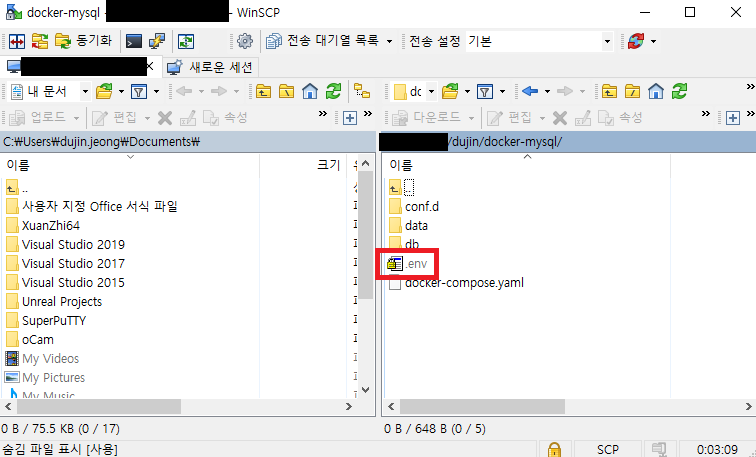The height and width of the screenshot is (457, 756).
Task: Click local panel open directory icon
Action: [x=104, y=91]
